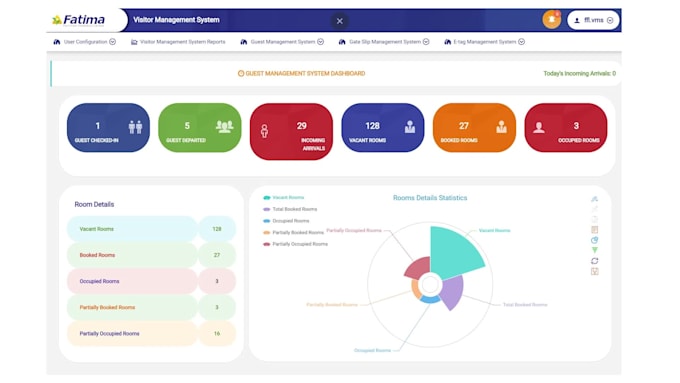
Task: Click the user icon on the red Occupied Rooms card
Action: [x=539, y=127]
